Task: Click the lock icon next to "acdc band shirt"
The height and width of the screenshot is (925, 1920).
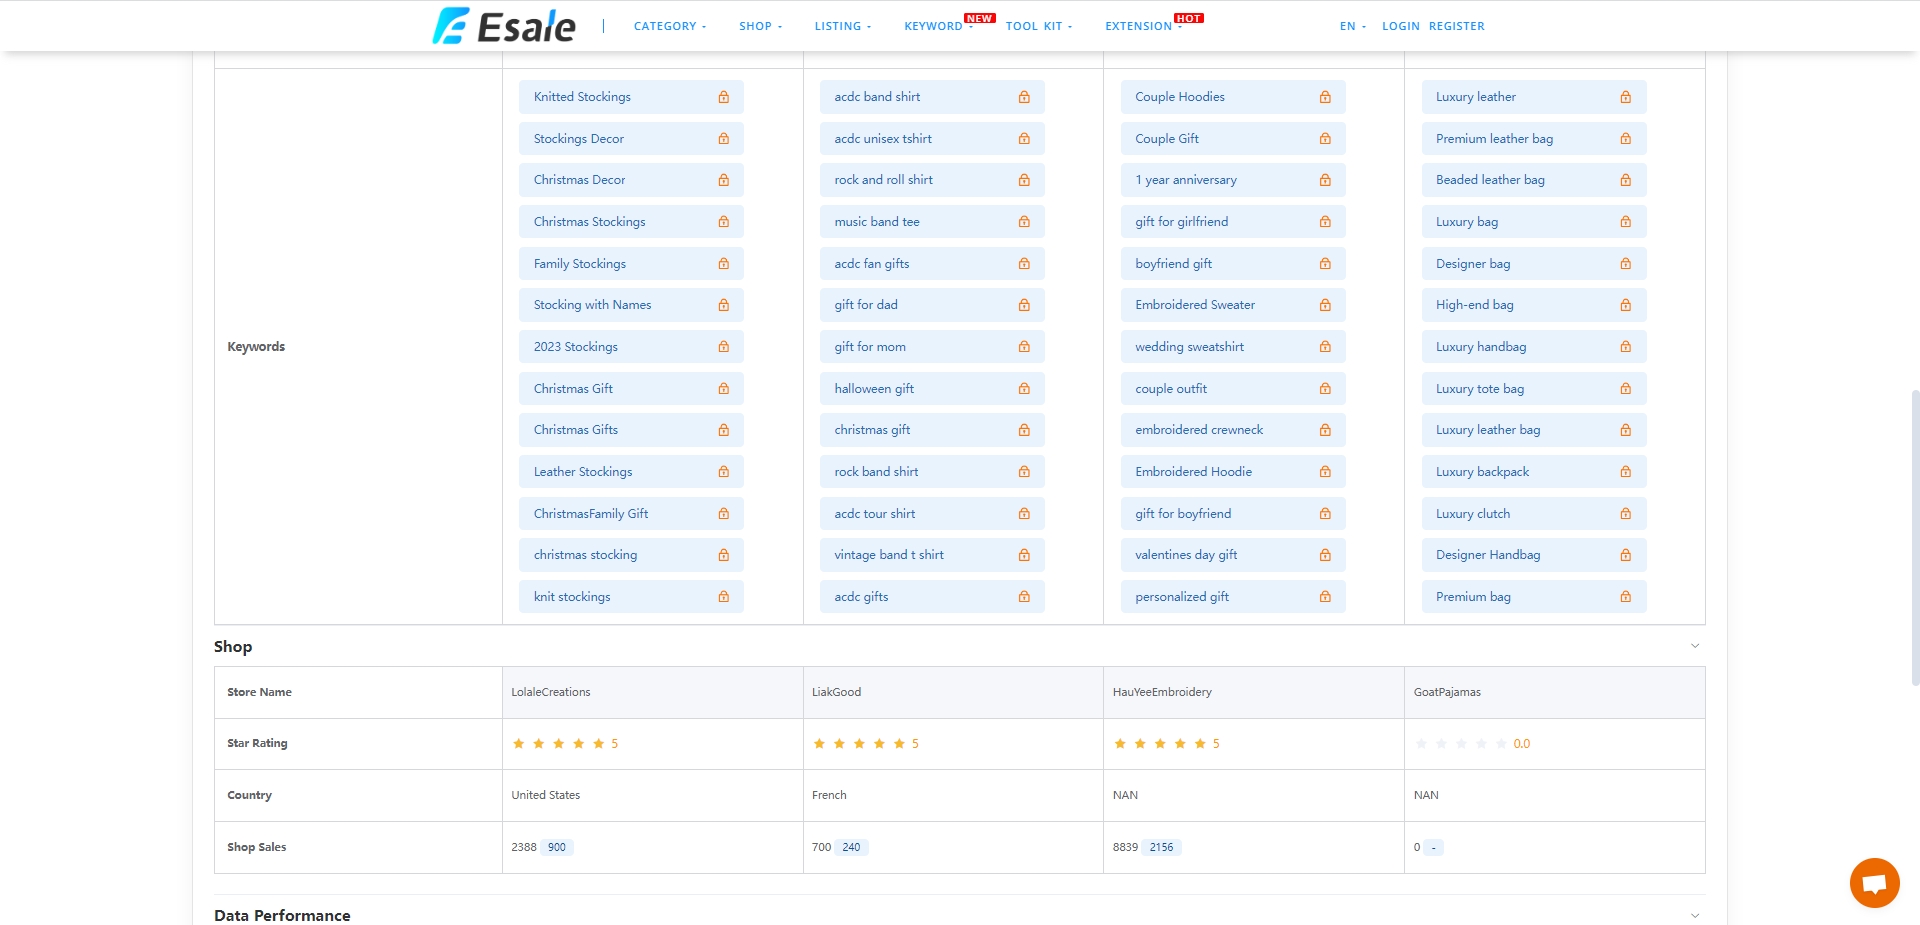Action: point(1023,96)
